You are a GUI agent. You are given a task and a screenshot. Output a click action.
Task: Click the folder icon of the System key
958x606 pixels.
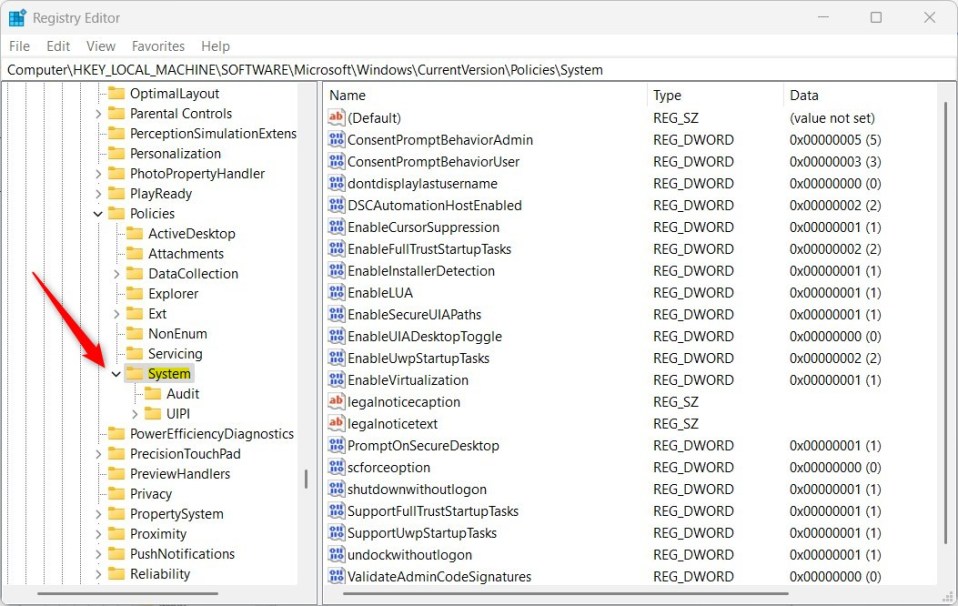coord(134,373)
